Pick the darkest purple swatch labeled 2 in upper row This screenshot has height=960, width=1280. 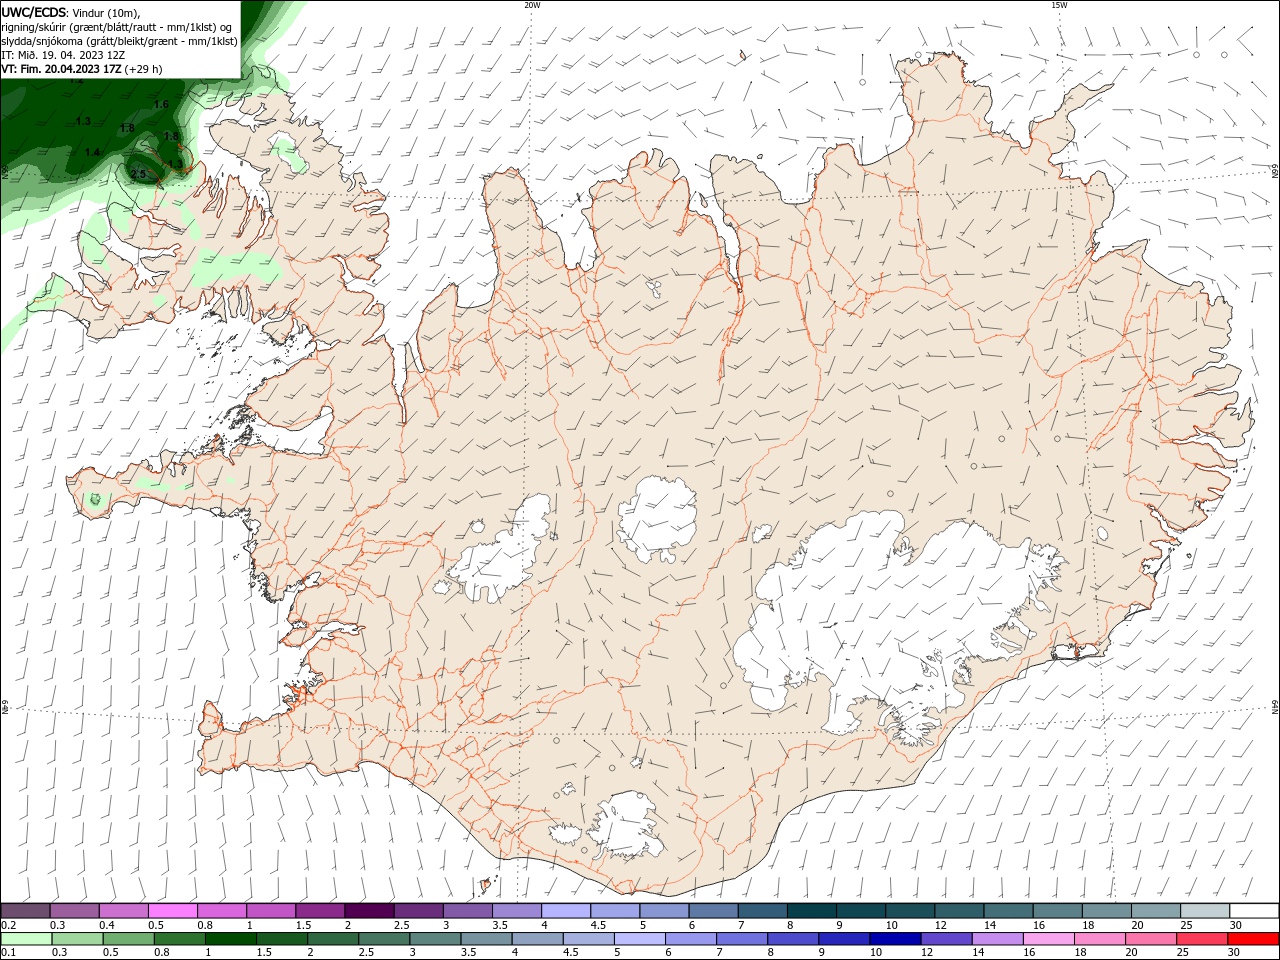369,911
